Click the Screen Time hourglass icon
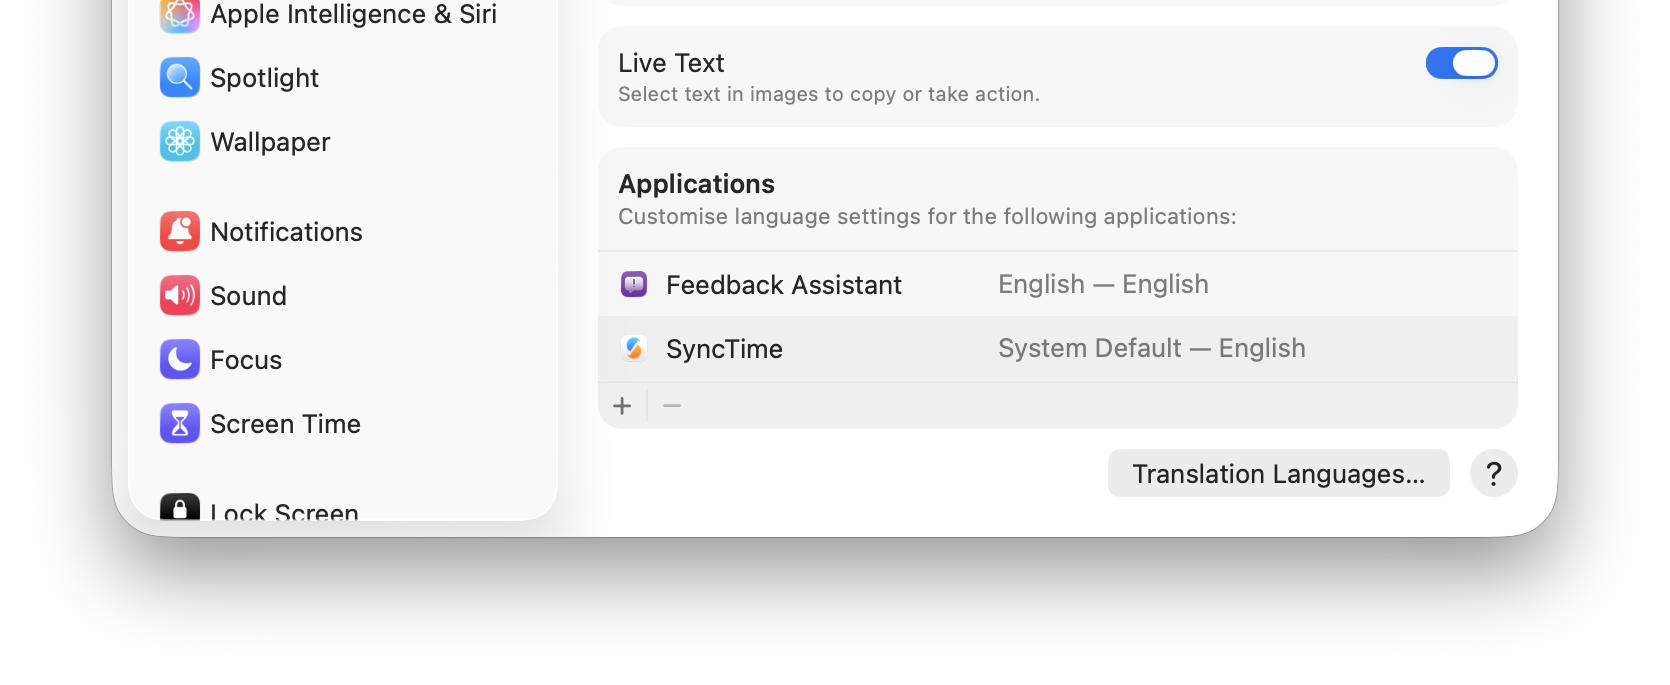Screen dimensions: 1670x685 tap(180, 424)
